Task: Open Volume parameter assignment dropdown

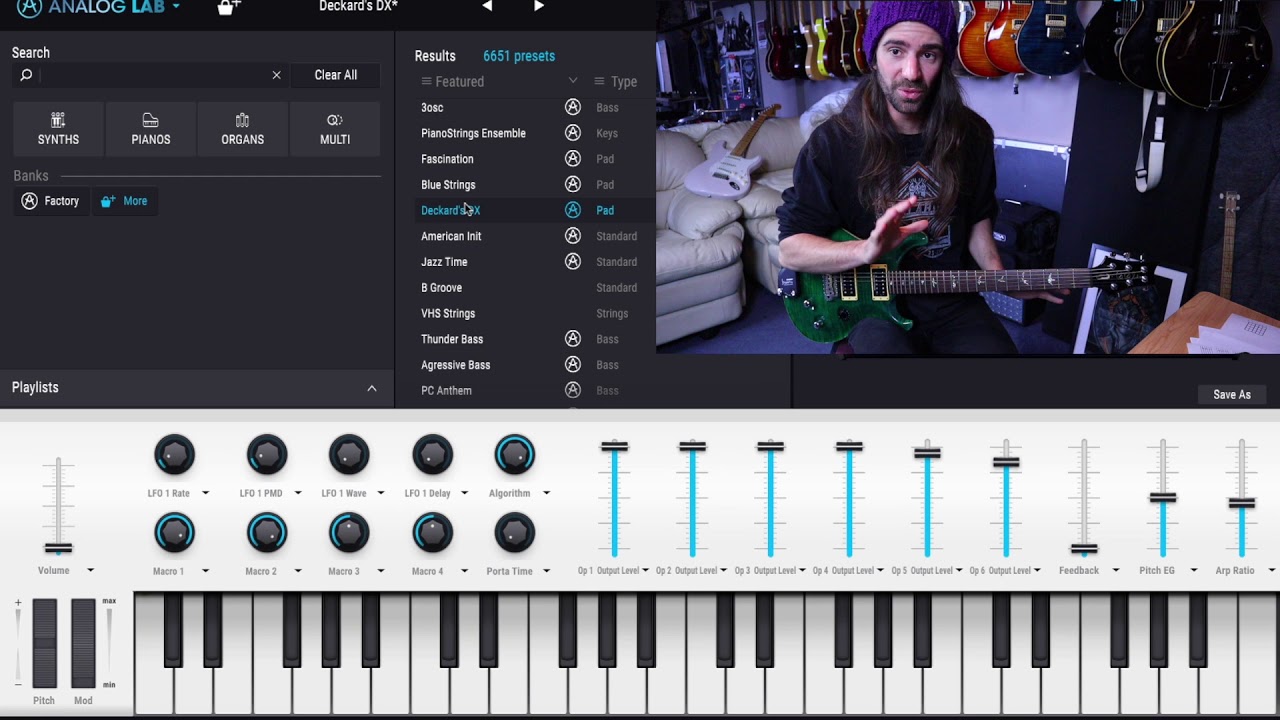Action: coord(90,571)
